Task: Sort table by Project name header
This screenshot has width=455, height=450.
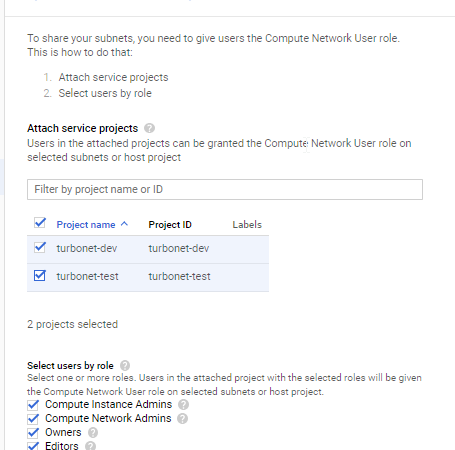Action: coord(86,225)
